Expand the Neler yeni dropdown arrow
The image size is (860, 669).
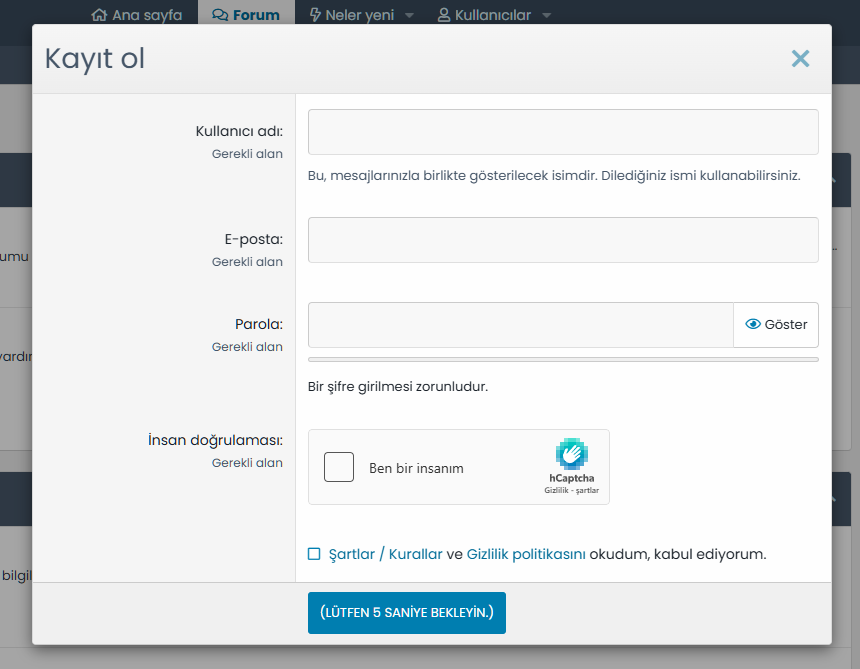click(408, 16)
